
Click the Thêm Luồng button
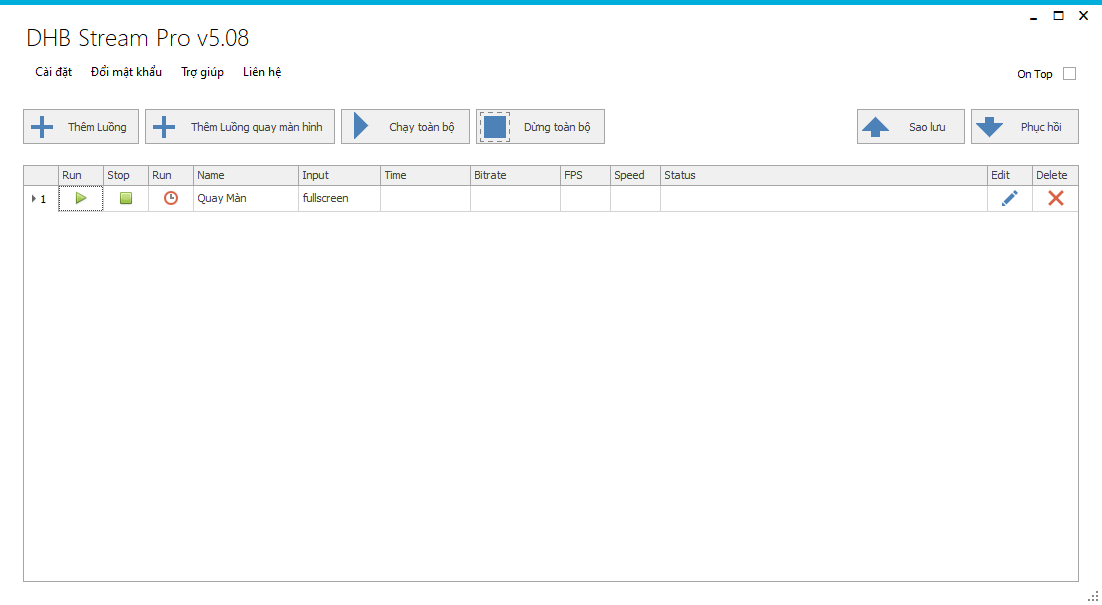tap(81, 126)
